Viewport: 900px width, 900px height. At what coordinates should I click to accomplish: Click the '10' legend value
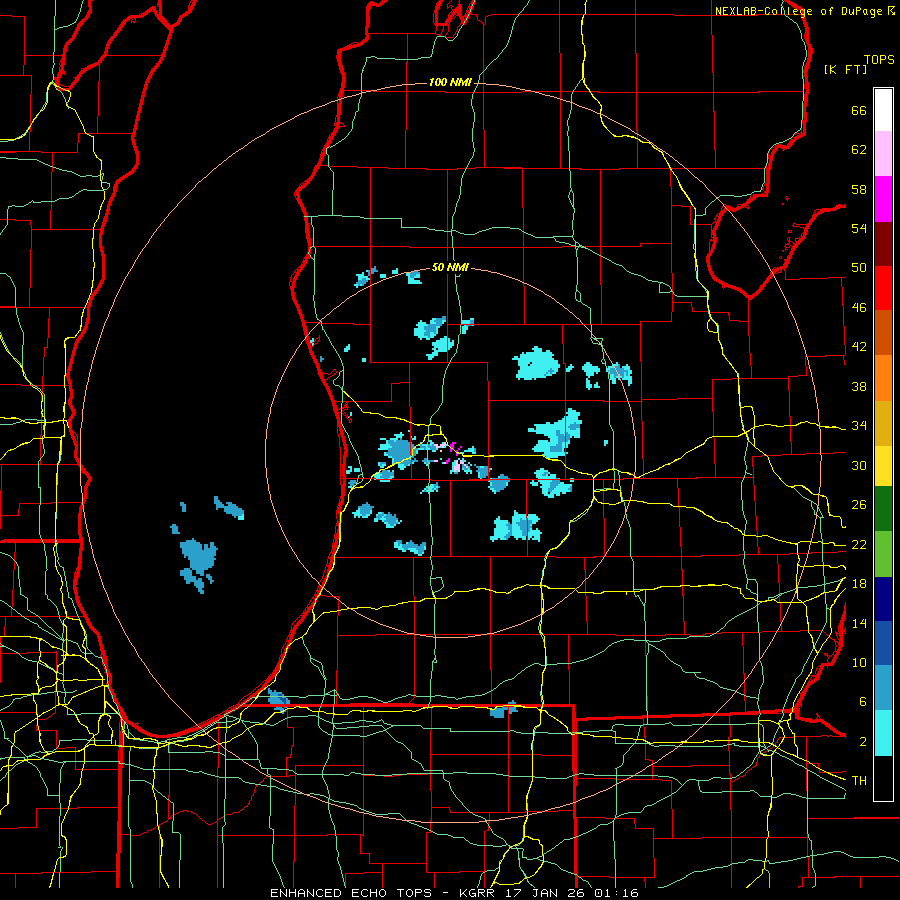click(x=859, y=663)
